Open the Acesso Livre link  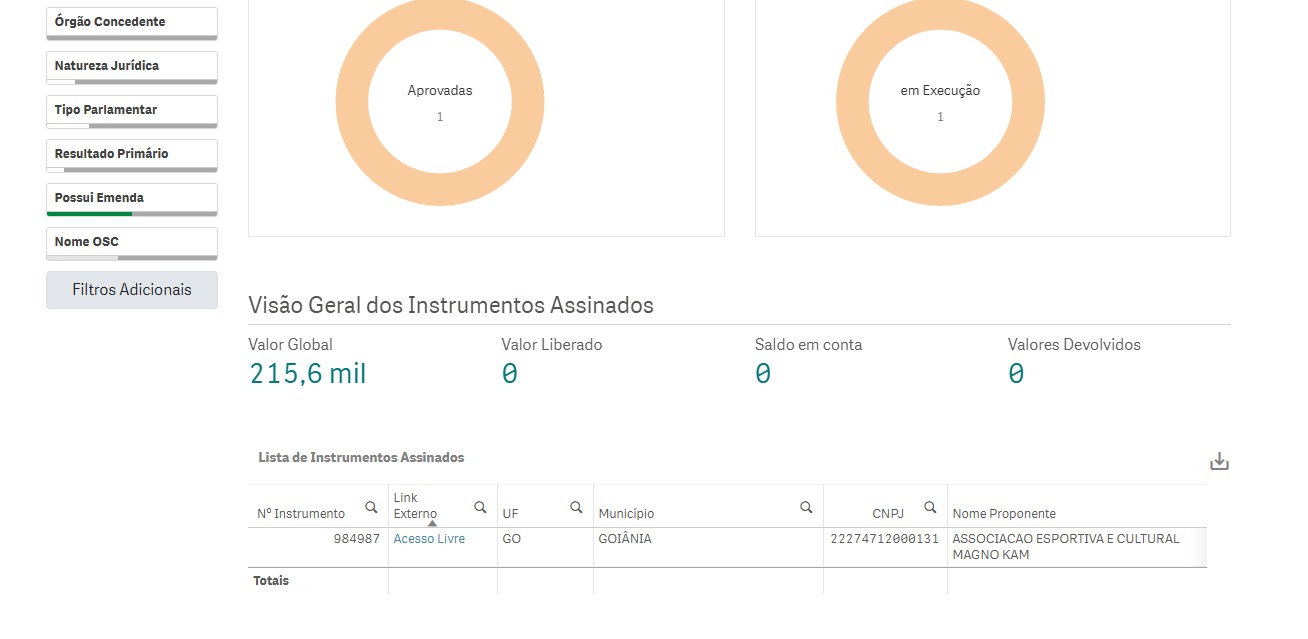(429, 539)
